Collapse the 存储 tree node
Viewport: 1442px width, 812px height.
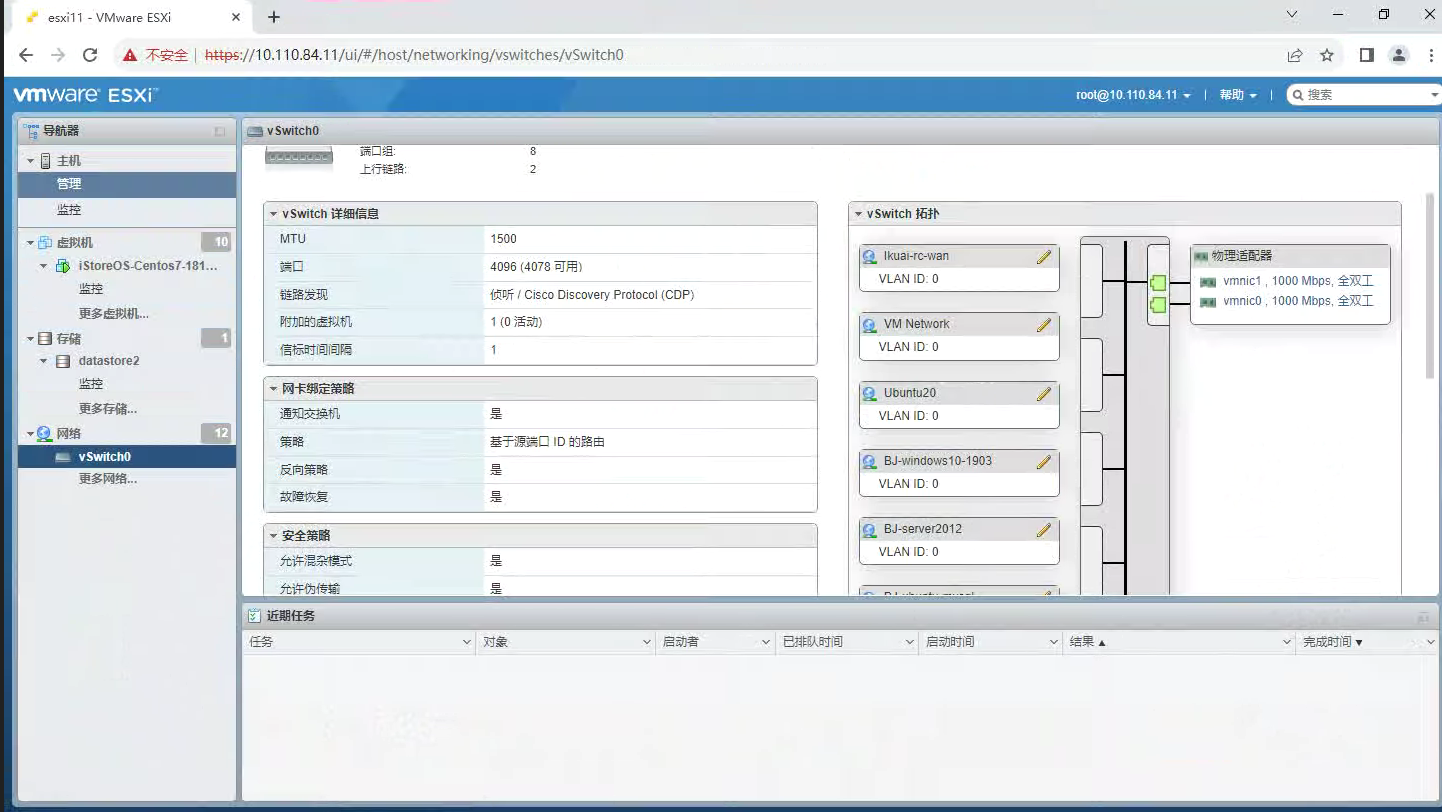31,339
